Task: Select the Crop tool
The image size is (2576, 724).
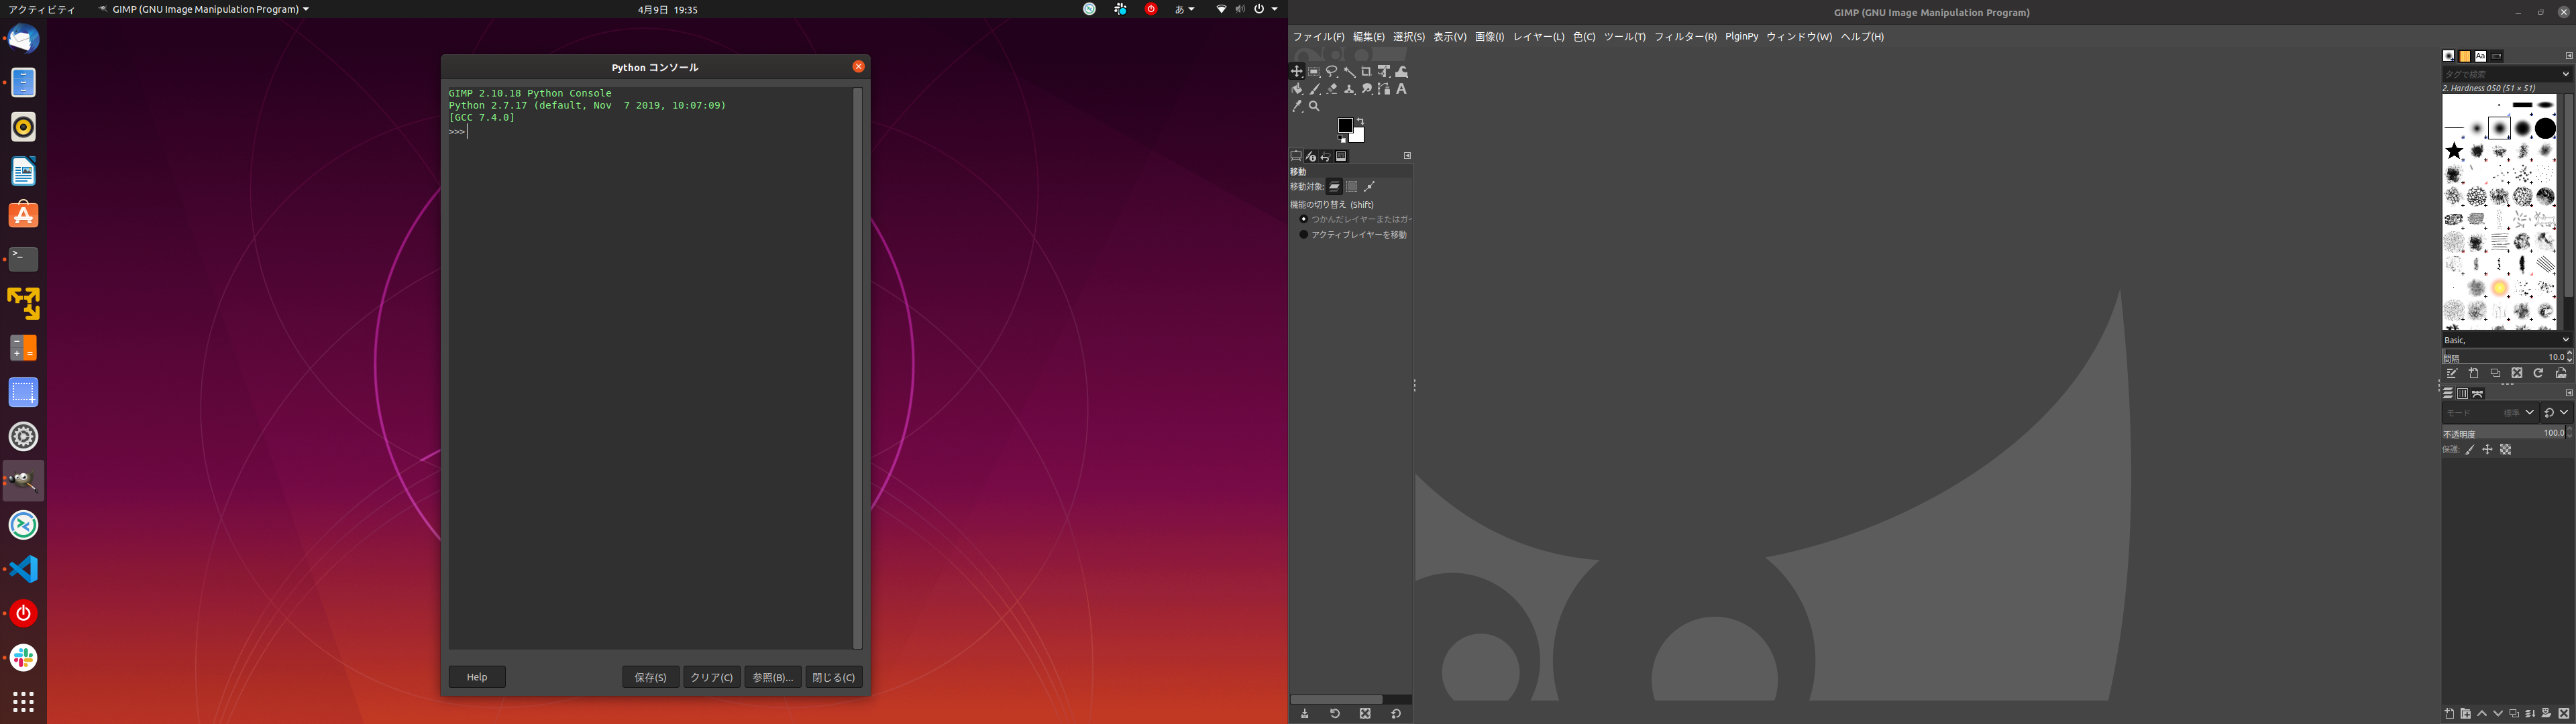Action: 1367,72
